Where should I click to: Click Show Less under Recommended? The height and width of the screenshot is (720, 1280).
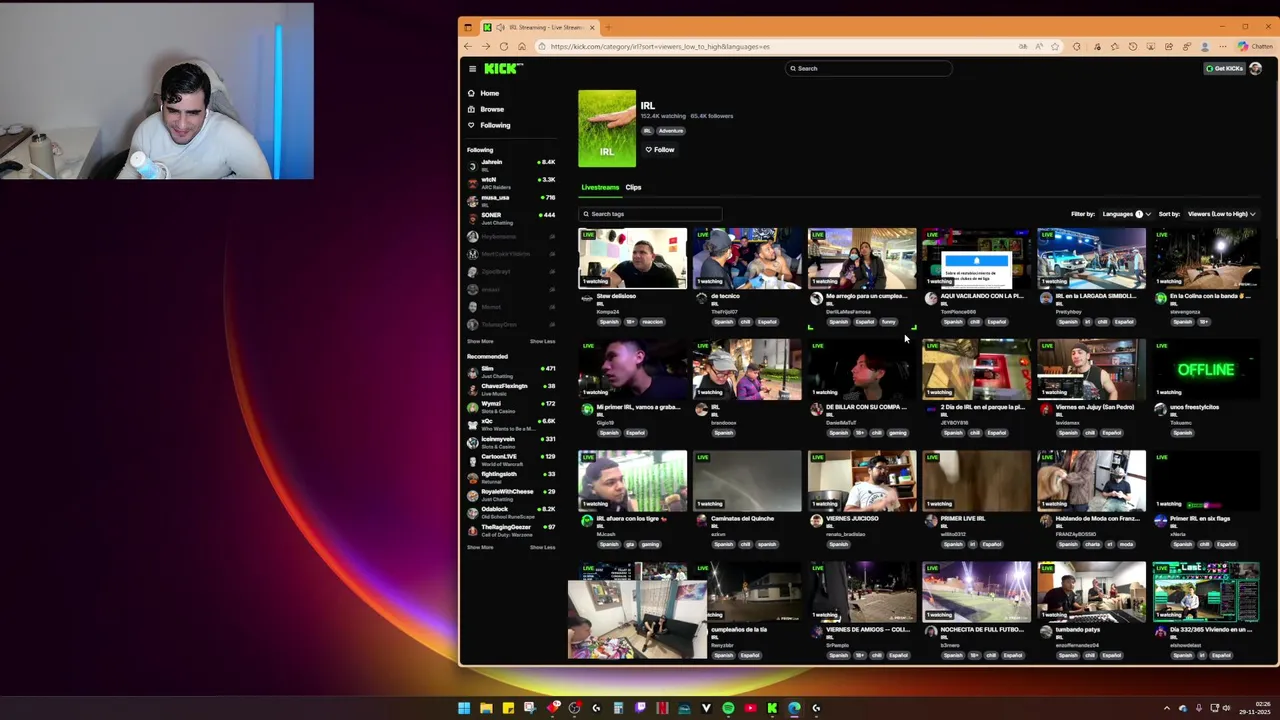point(542,547)
